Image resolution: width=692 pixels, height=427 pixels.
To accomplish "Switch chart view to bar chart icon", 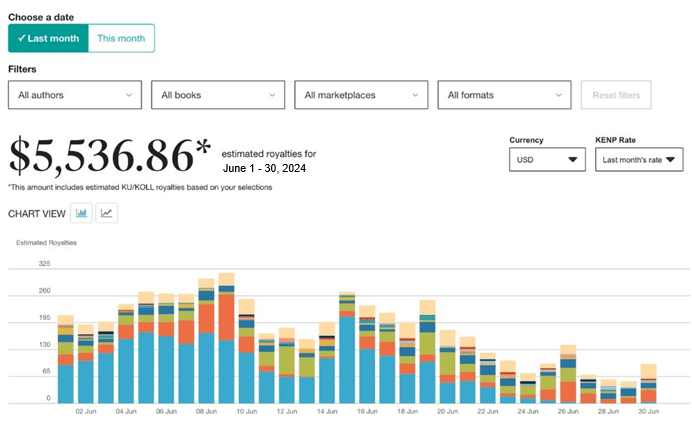I will pos(82,212).
